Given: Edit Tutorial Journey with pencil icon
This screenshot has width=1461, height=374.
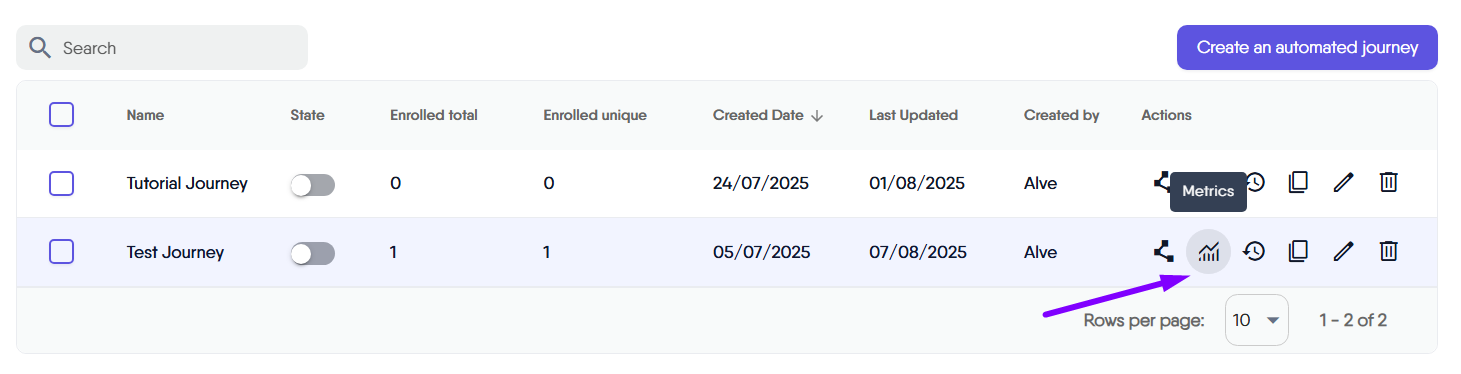Looking at the screenshot, I should point(1343,183).
